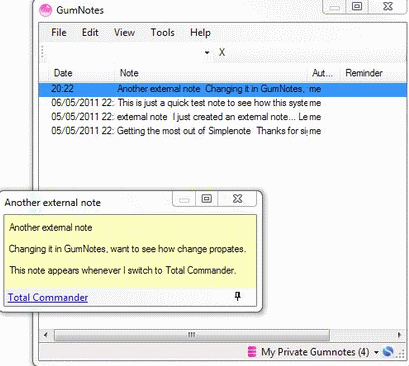
Task: Expand the My Private Gumnotes dropdown arrow
Action: [376, 352]
